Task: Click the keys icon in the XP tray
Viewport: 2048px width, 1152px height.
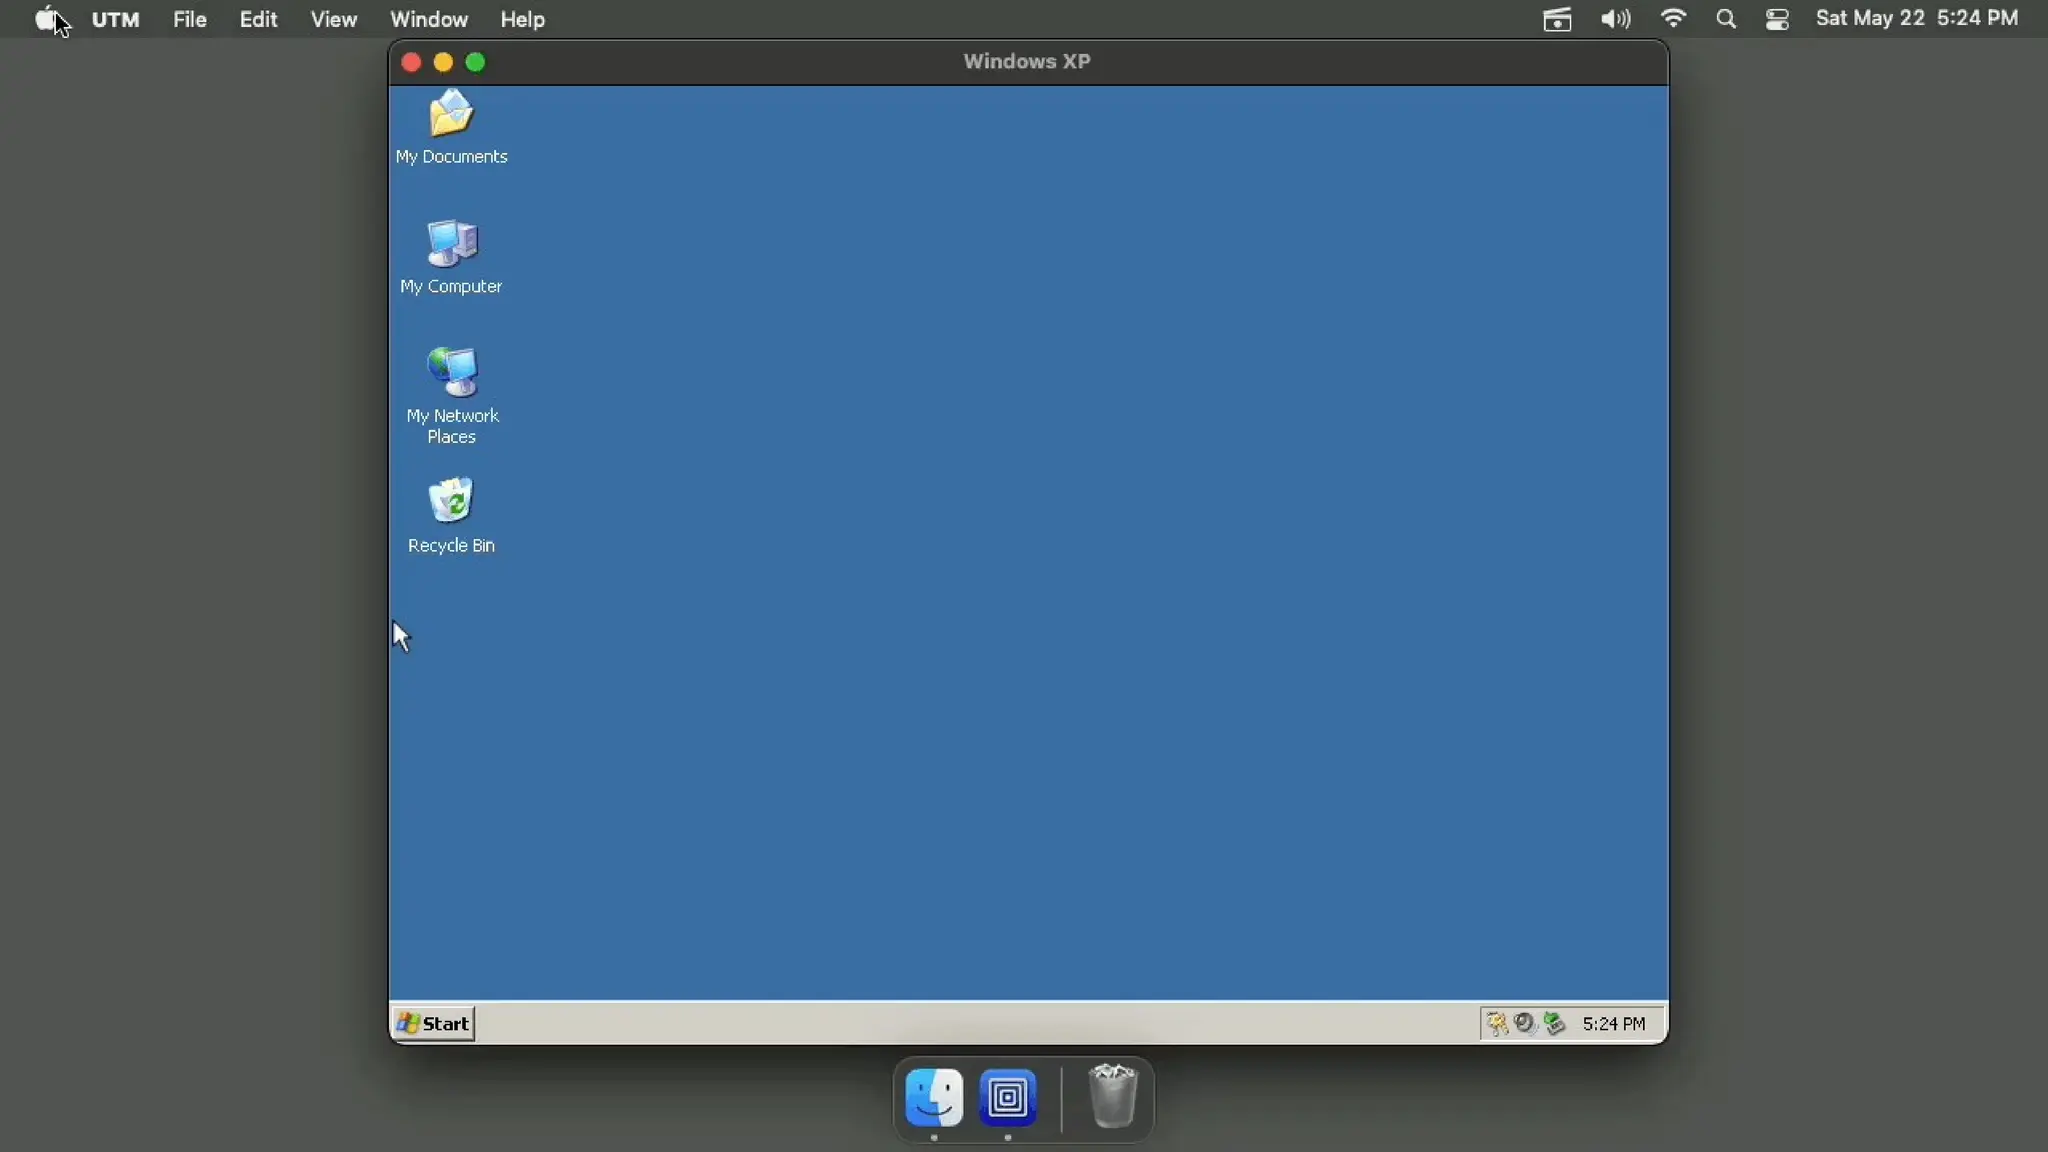Action: point(1496,1024)
